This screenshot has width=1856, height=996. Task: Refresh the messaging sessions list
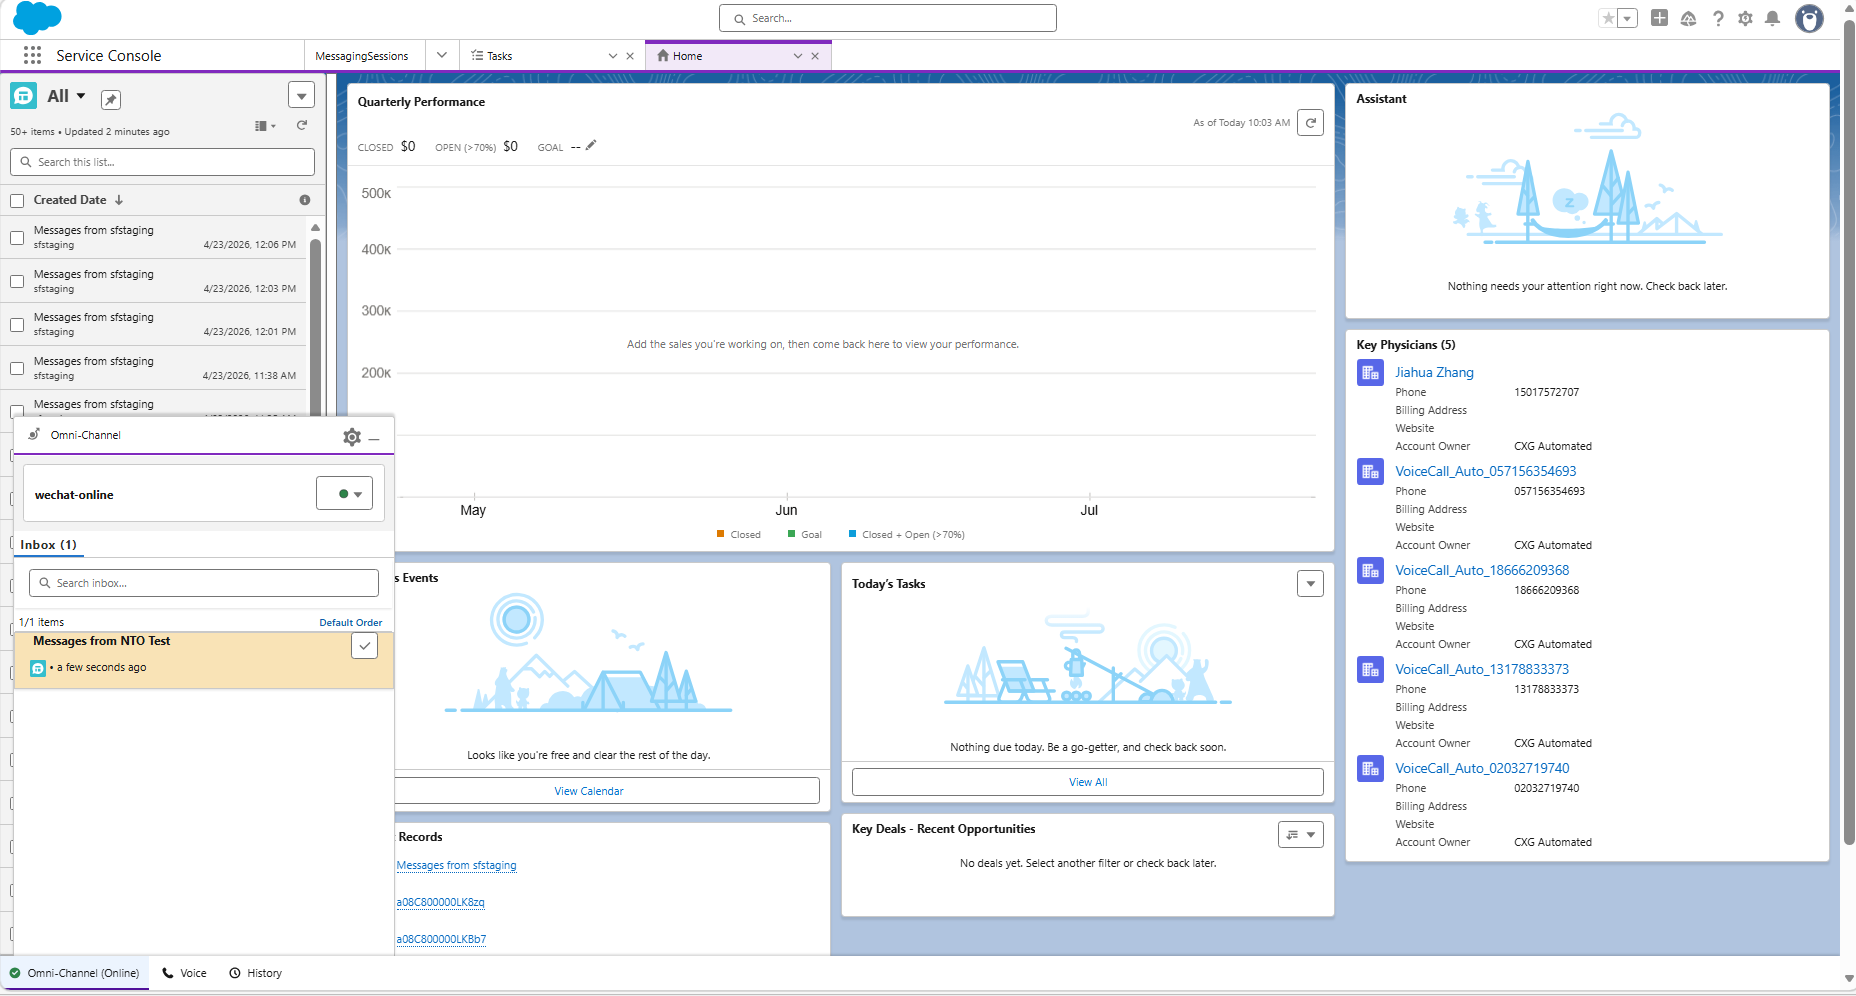pos(302,125)
